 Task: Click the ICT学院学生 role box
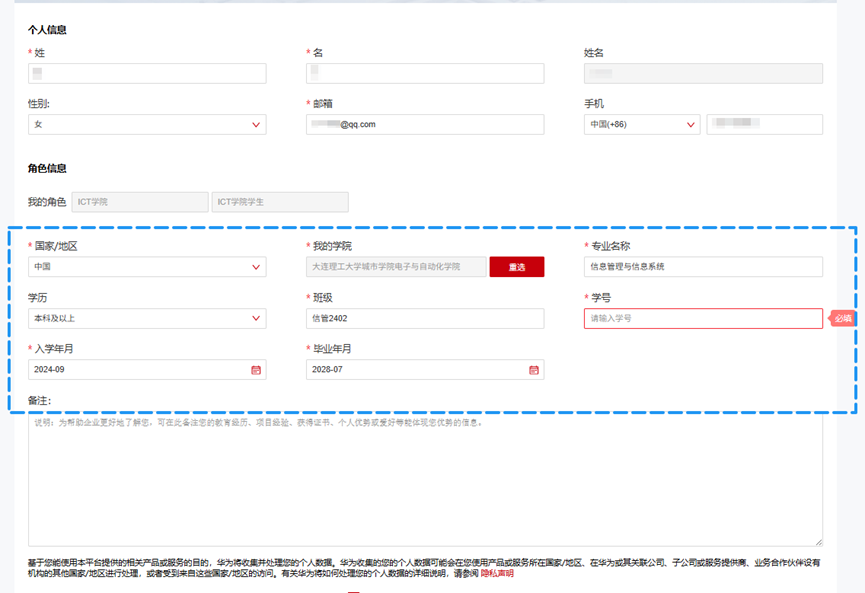click(280, 202)
